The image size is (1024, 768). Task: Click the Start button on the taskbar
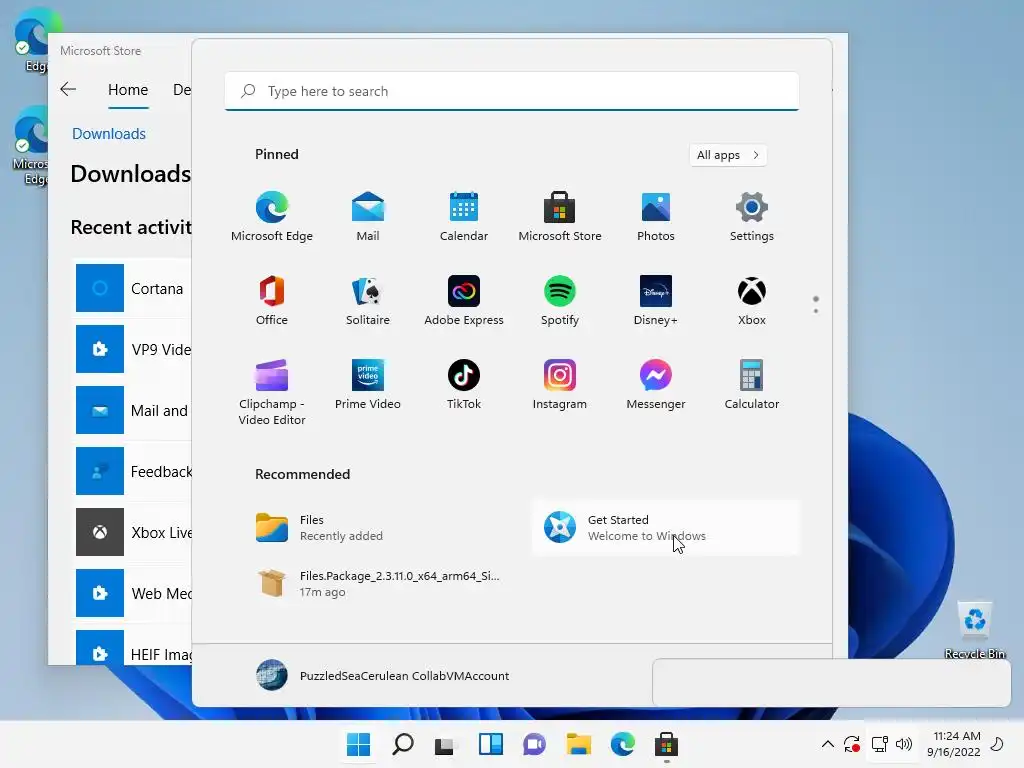pos(358,744)
